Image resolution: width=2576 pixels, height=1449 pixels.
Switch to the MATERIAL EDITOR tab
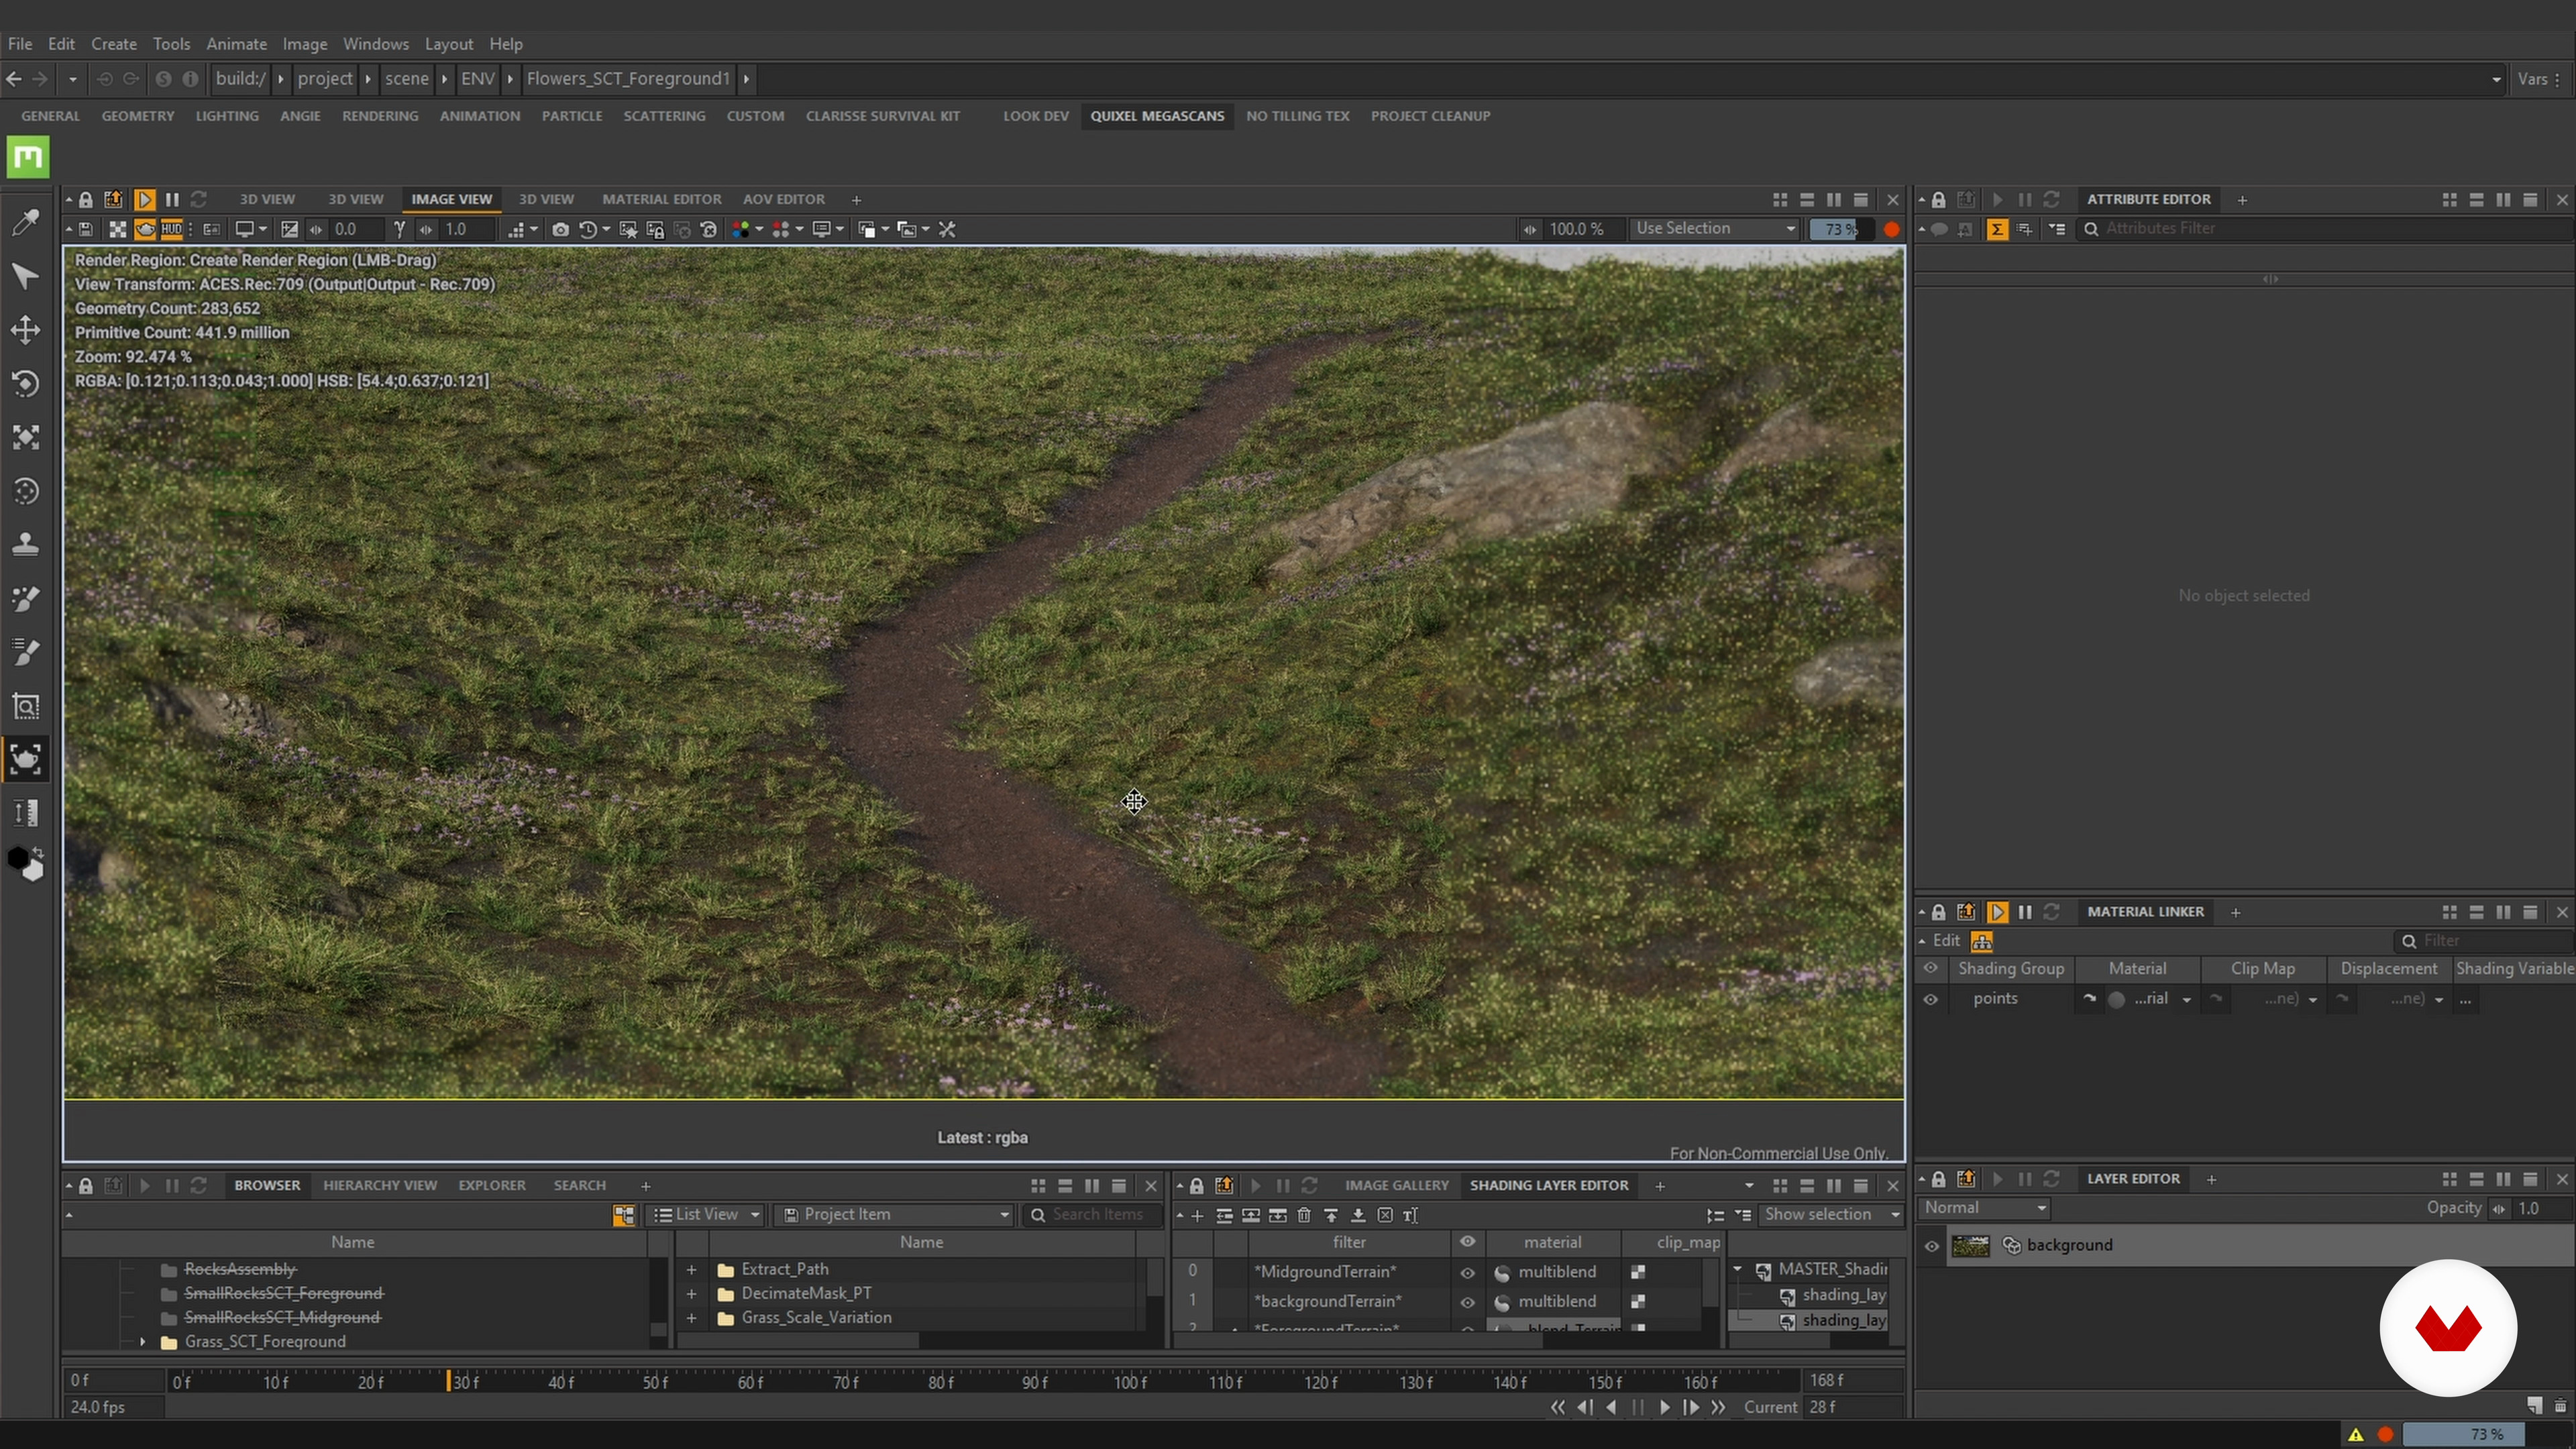(661, 199)
